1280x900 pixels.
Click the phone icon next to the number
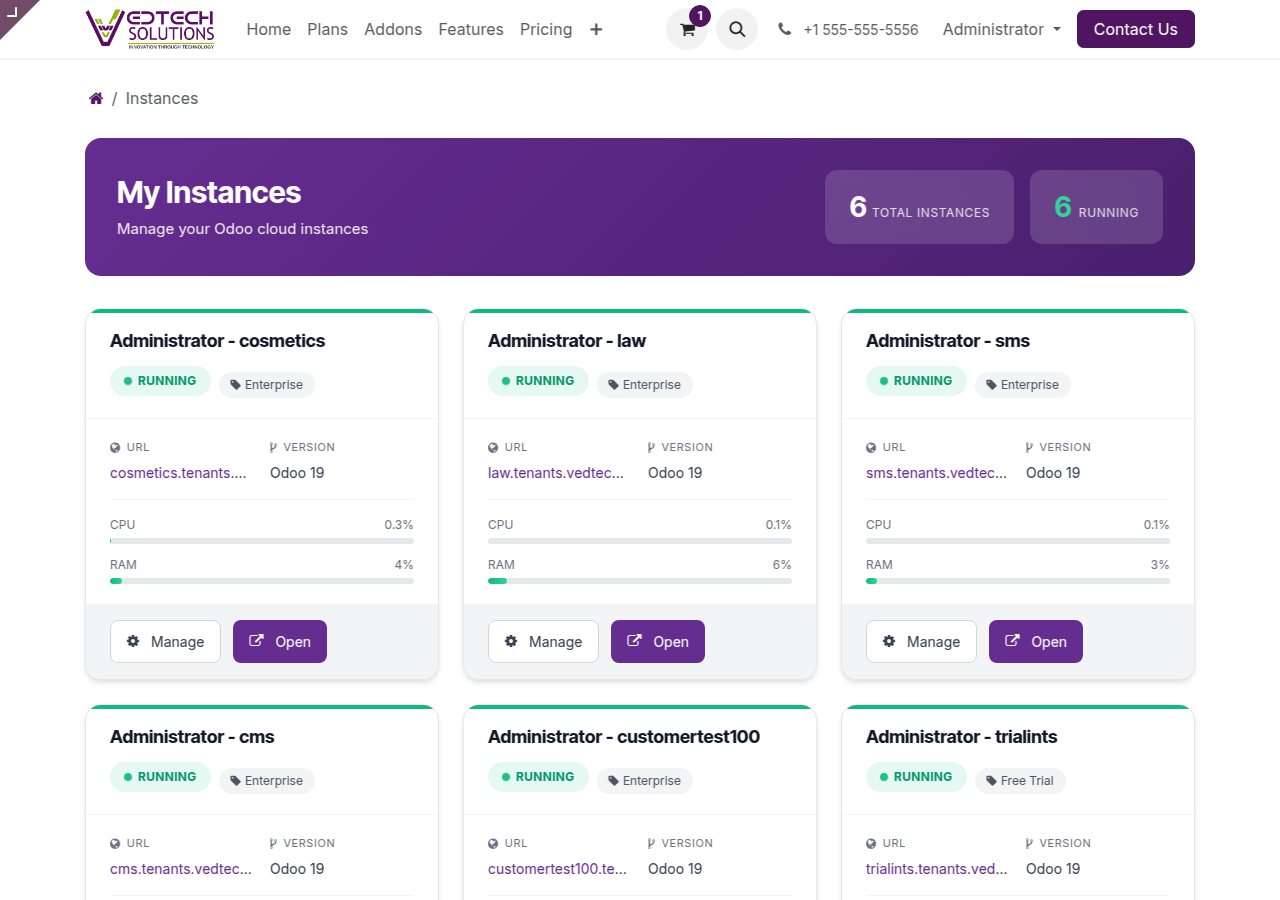tap(784, 29)
